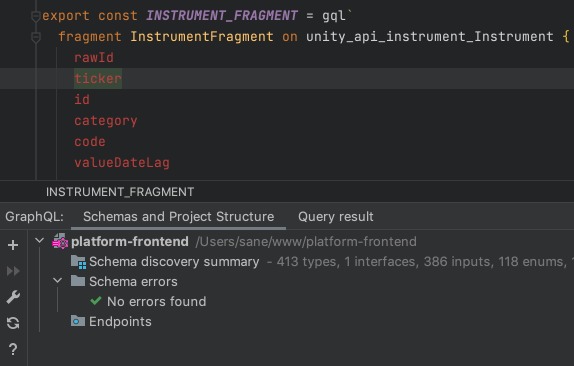Click the rawId field in the fragment
The width and height of the screenshot is (574, 366).
coord(94,57)
